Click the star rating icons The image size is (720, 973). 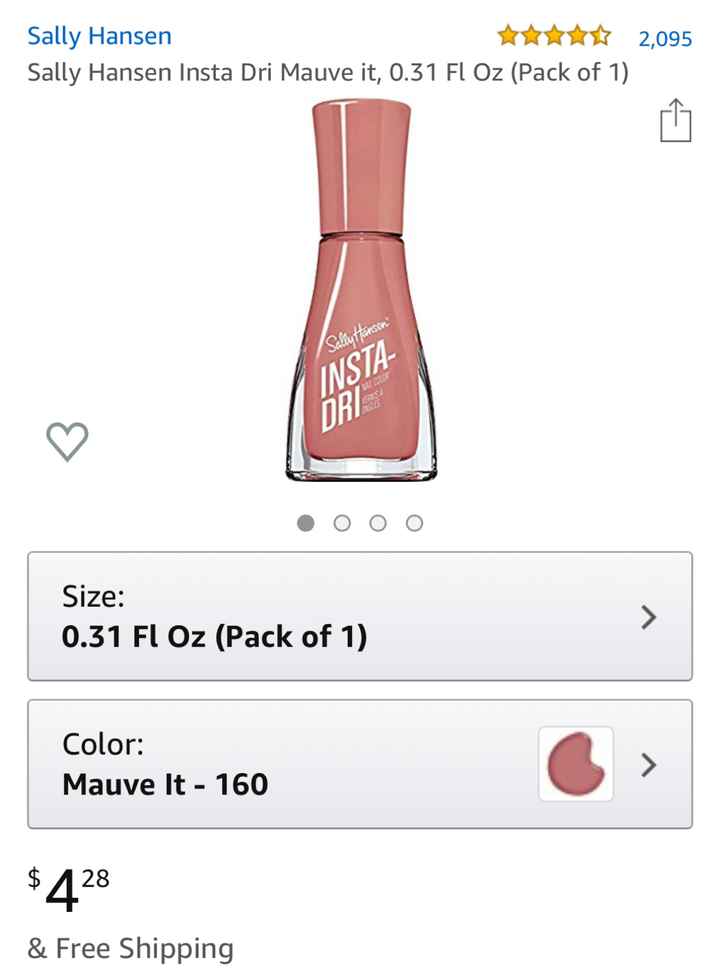pyautogui.click(x=554, y=38)
